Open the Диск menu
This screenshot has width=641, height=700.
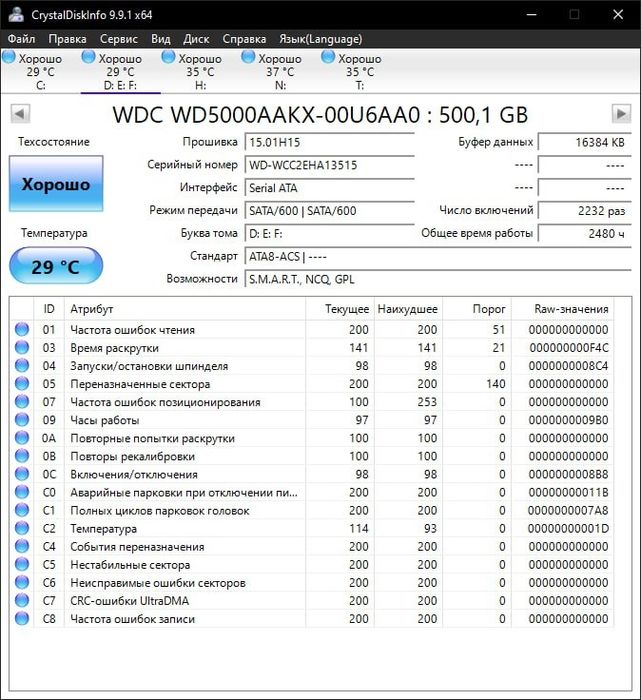(x=196, y=39)
